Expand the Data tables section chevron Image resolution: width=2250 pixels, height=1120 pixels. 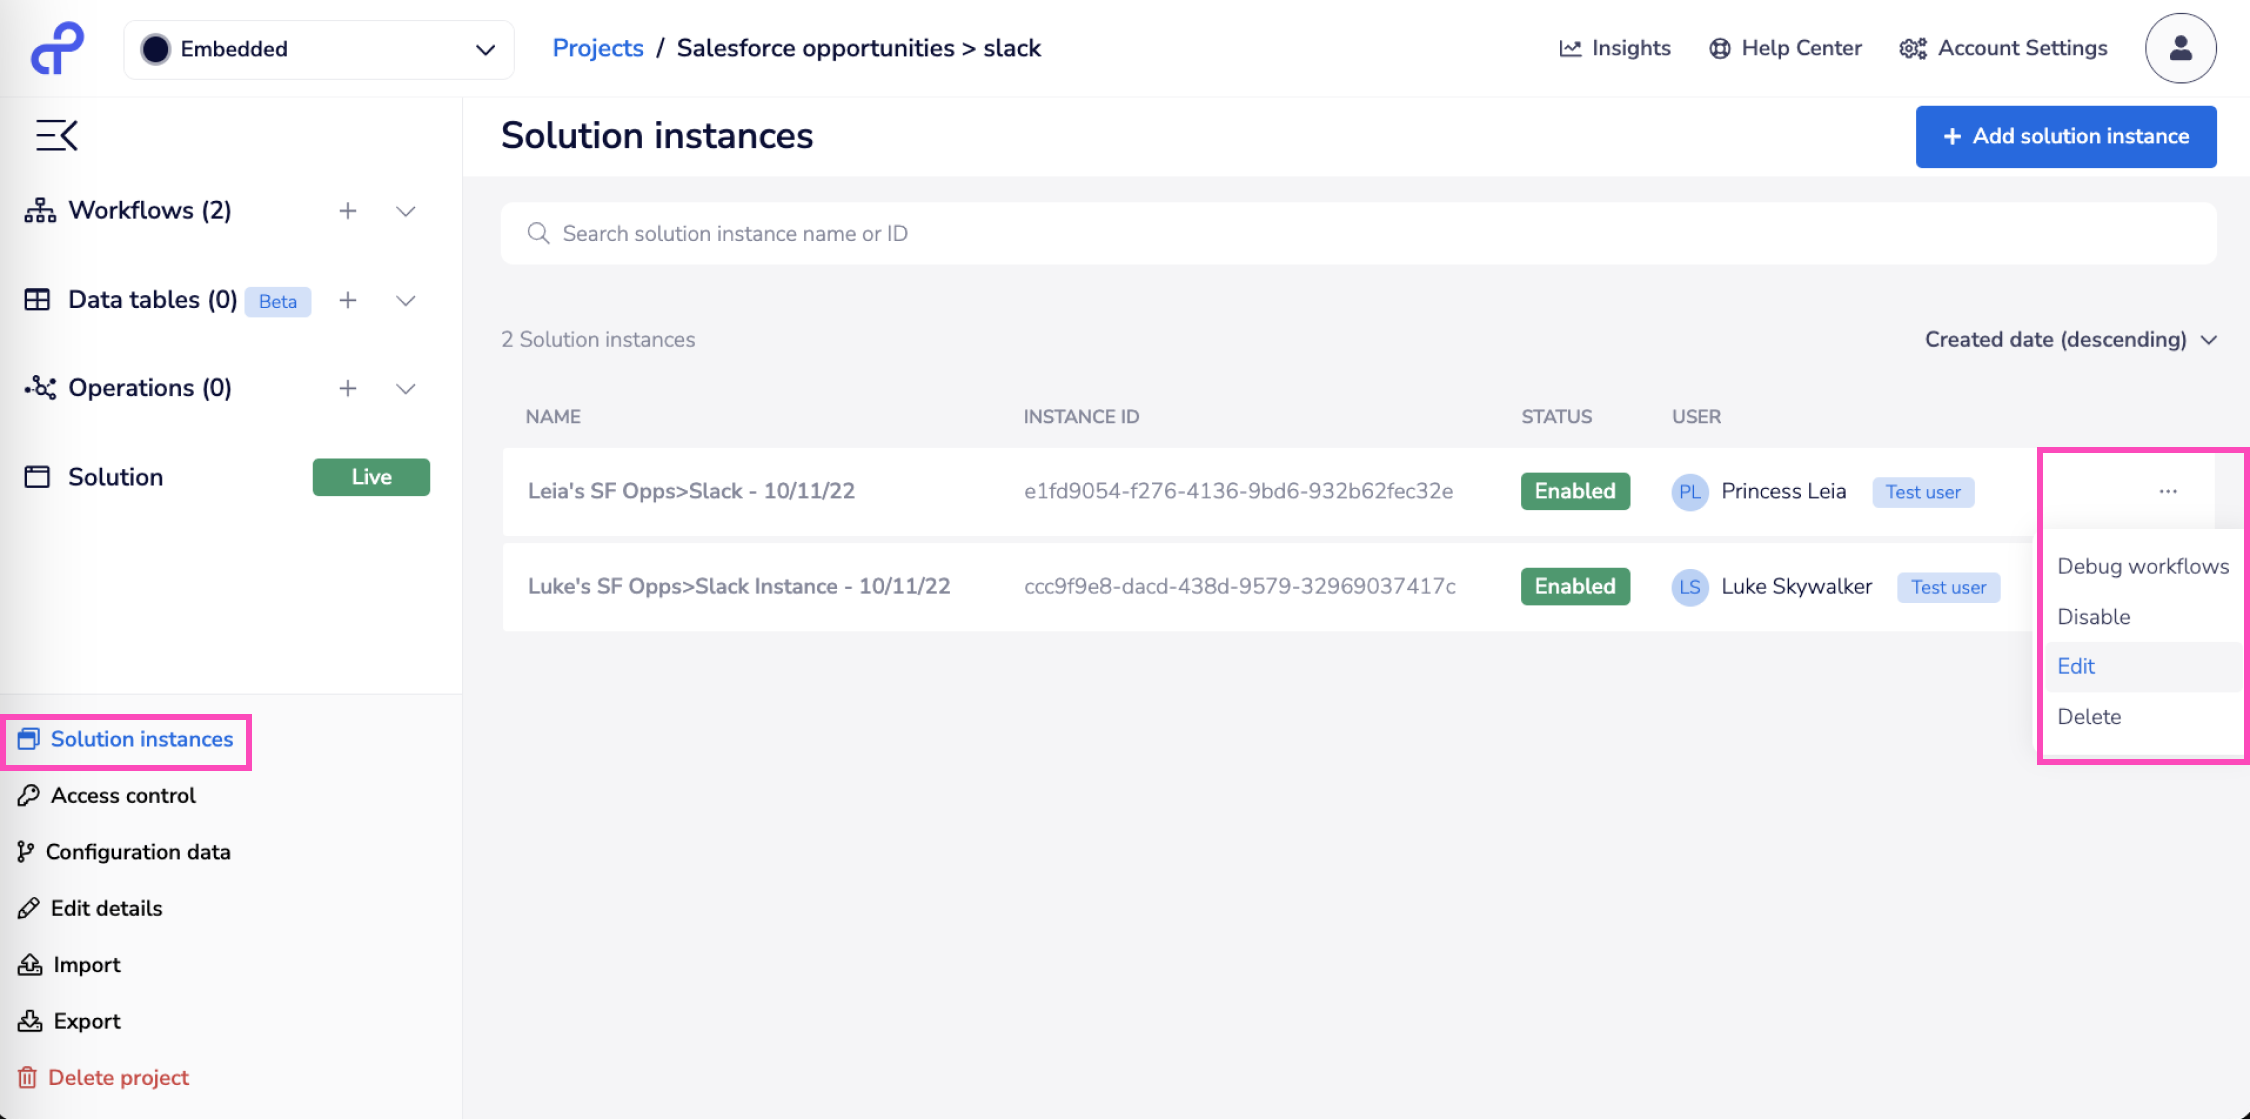[405, 300]
